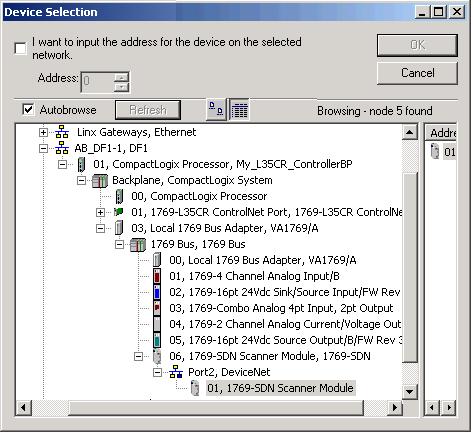The height and width of the screenshot is (434, 473).
Task: Enable manual address input checkbox
Action: (x=20, y=48)
